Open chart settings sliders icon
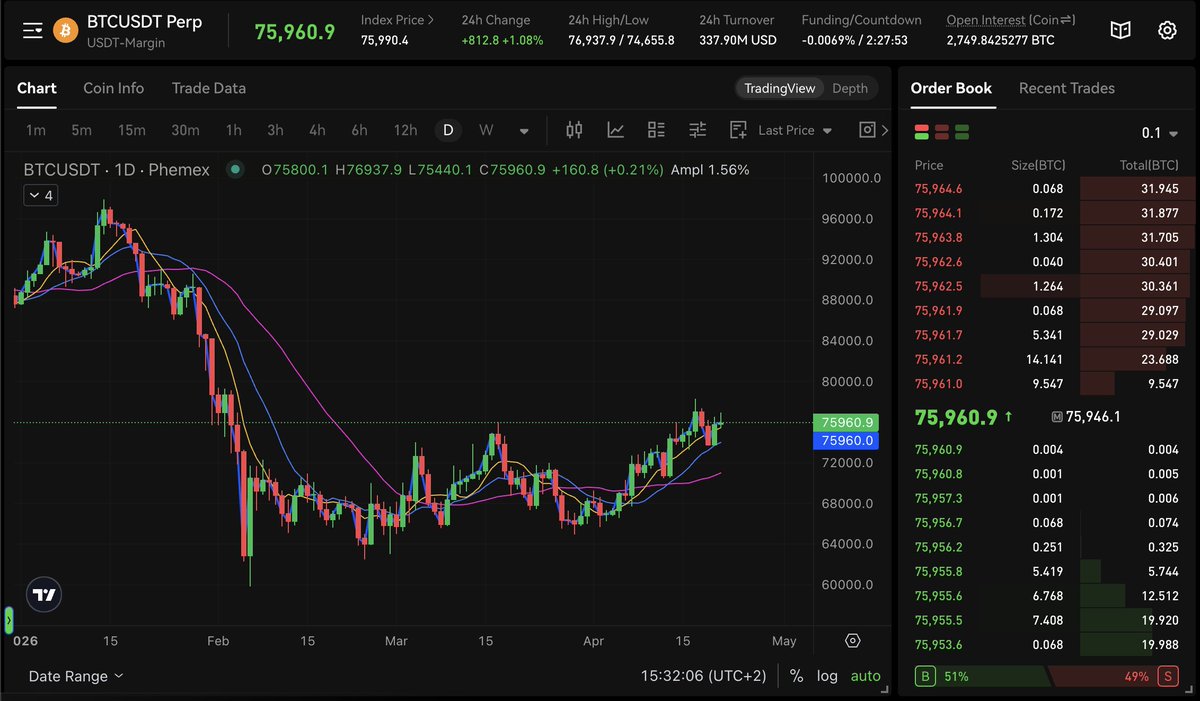Image resolution: width=1200 pixels, height=701 pixels. coord(698,130)
